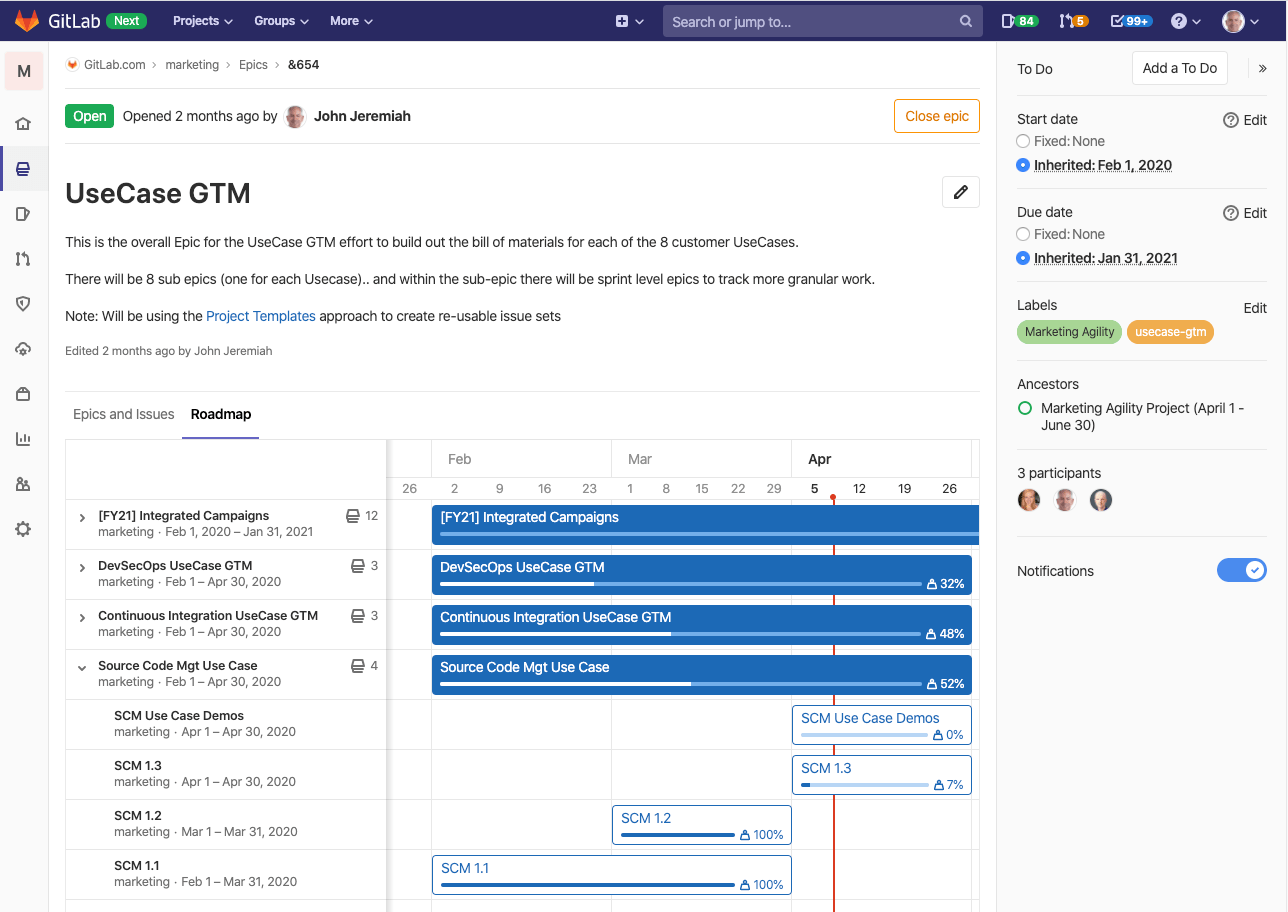Viewport: 1288px width, 912px height.
Task: Edit epic title with pencil icon
Action: click(x=961, y=192)
